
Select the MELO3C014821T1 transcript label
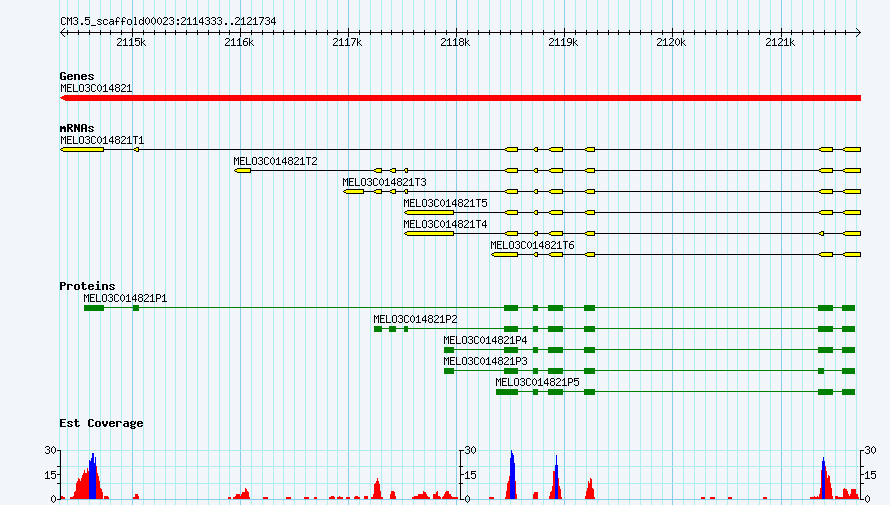(102, 140)
